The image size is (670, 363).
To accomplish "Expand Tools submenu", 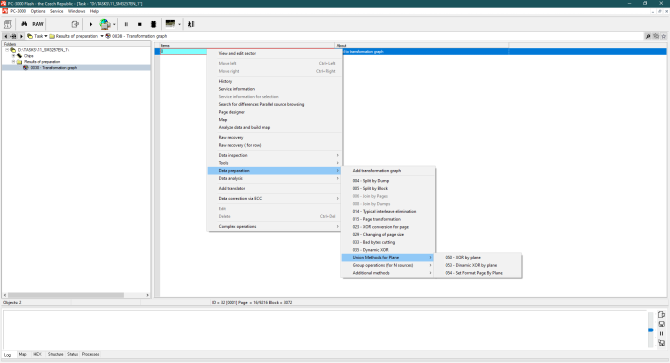I will click(274, 163).
